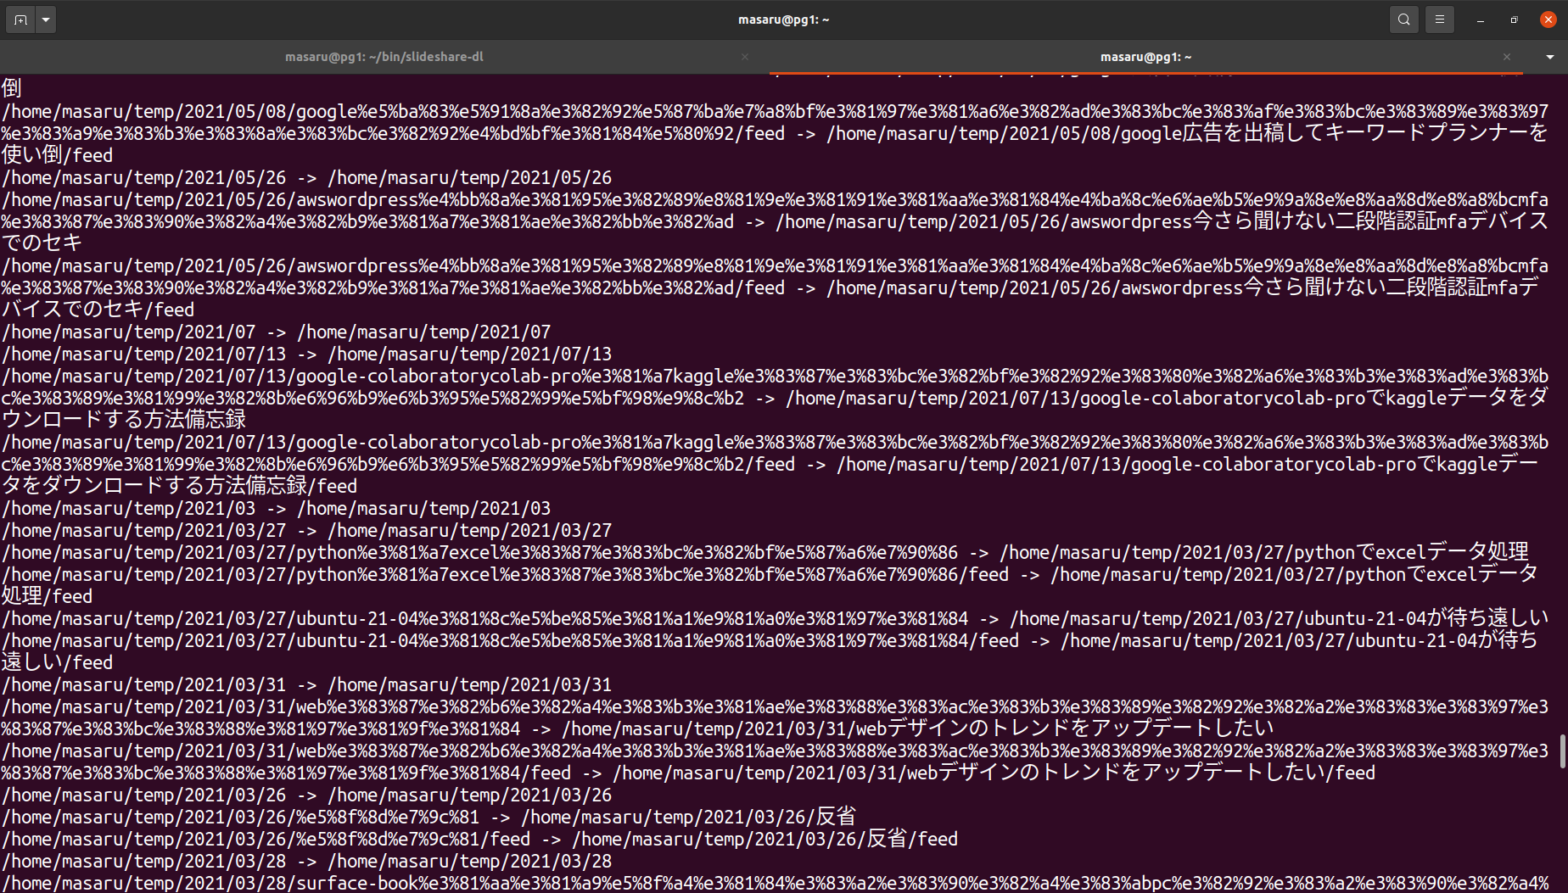Click the terminal's vertical scrollbar handle

1562,751
